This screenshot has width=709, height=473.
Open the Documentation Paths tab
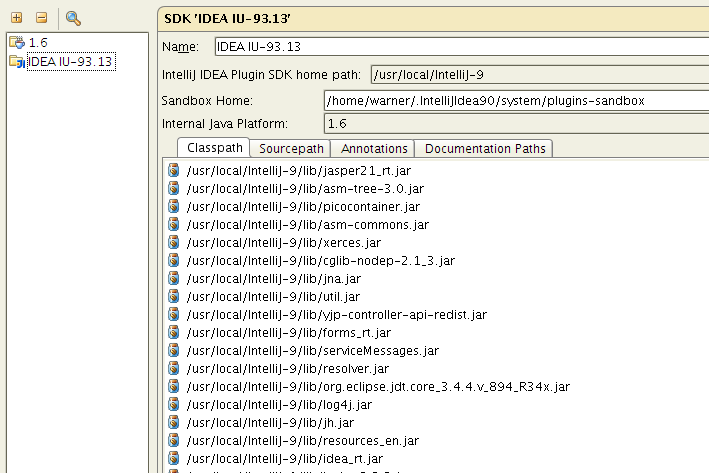click(x=485, y=148)
